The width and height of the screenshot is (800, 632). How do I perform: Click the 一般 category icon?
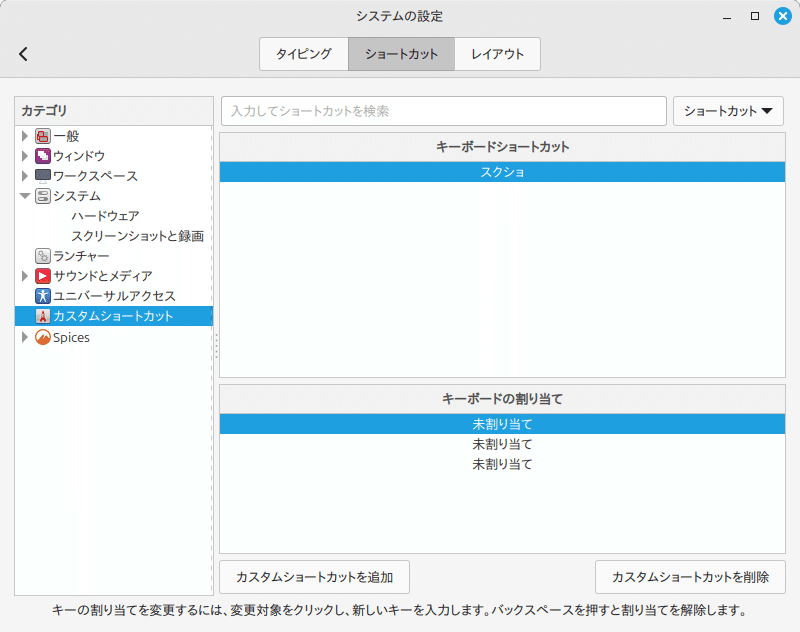pyautogui.click(x=43, y=136)
